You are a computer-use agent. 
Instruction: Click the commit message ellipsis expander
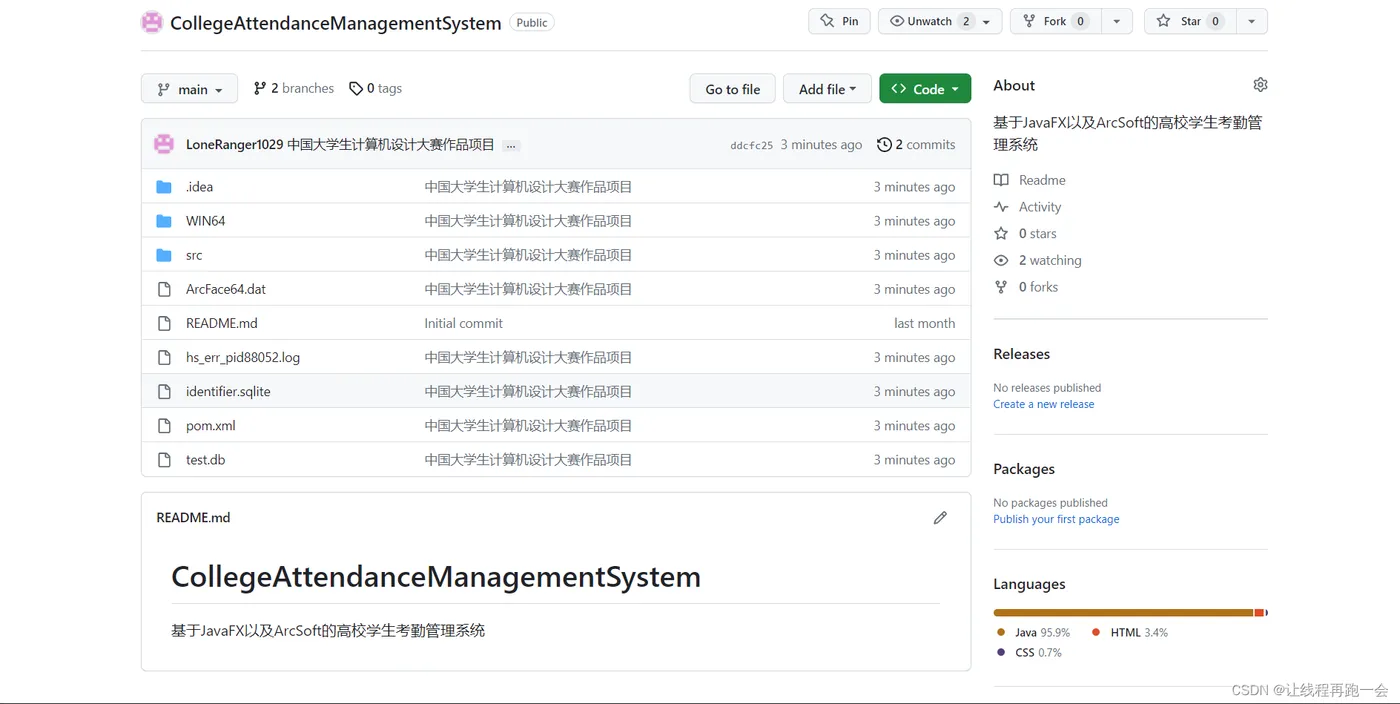tap(511, 146)
